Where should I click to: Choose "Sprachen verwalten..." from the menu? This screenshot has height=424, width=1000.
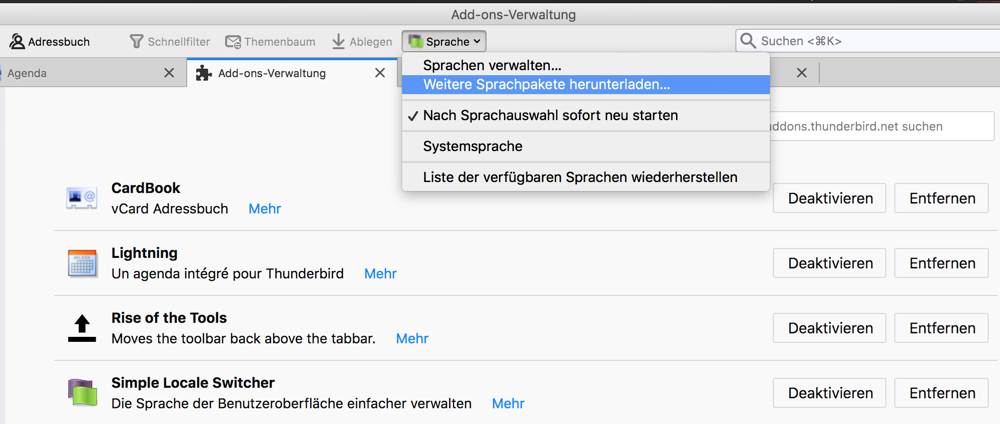click(x=492, y=65)
